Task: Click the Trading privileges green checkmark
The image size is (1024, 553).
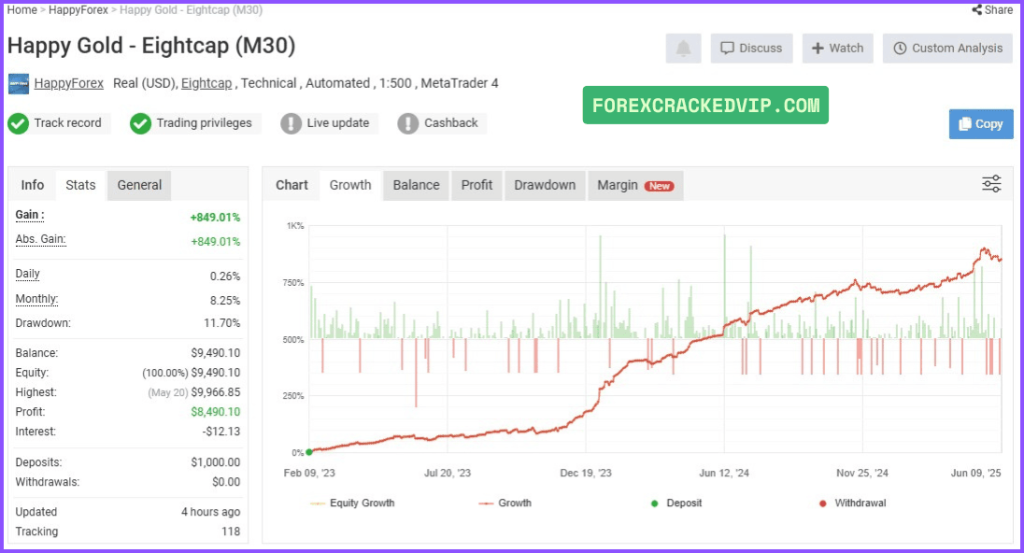Action: 140,123
